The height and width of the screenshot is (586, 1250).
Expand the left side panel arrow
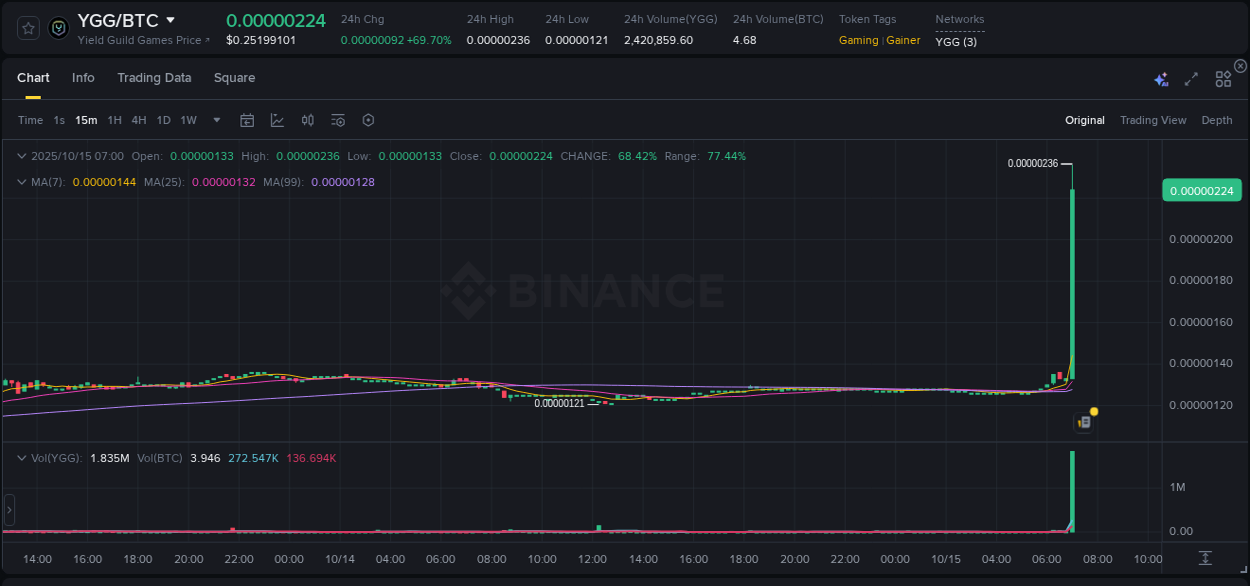[8, 509]
